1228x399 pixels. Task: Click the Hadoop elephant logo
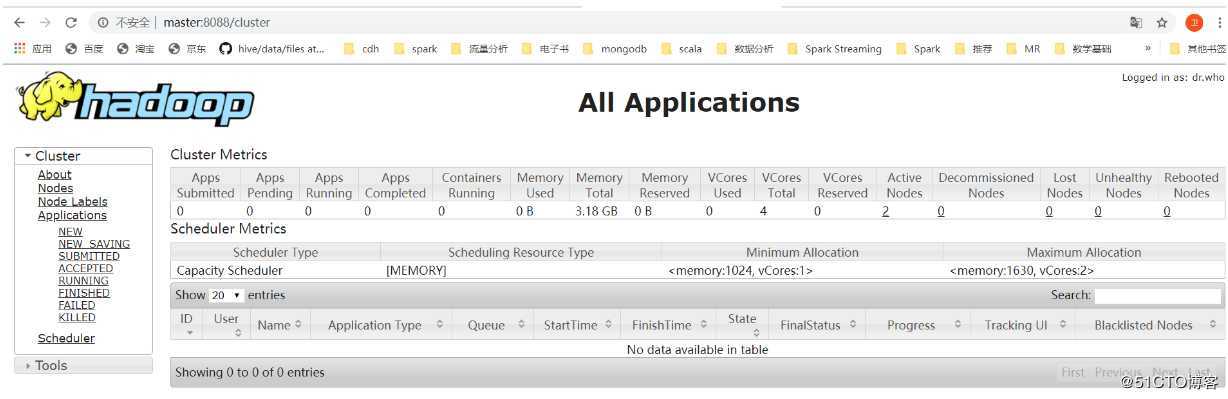click(x=135, y=100)
